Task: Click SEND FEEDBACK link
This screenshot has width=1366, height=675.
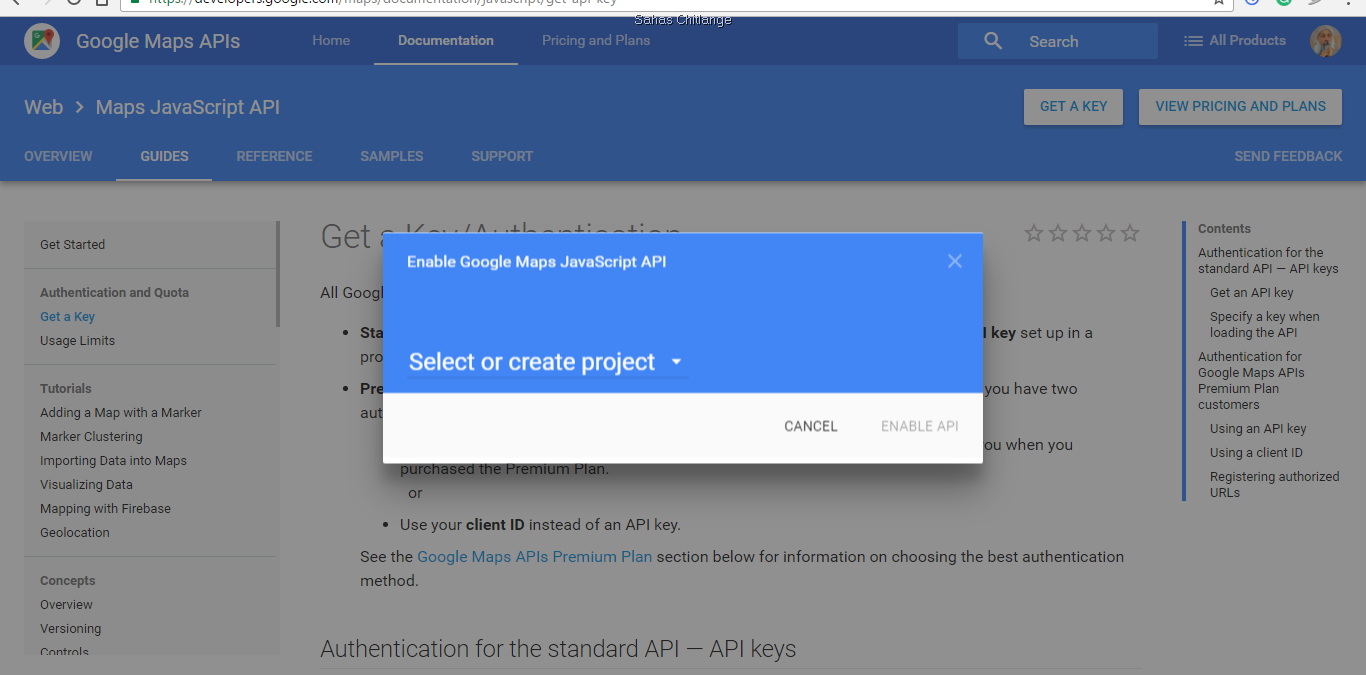Action: 1288,157
